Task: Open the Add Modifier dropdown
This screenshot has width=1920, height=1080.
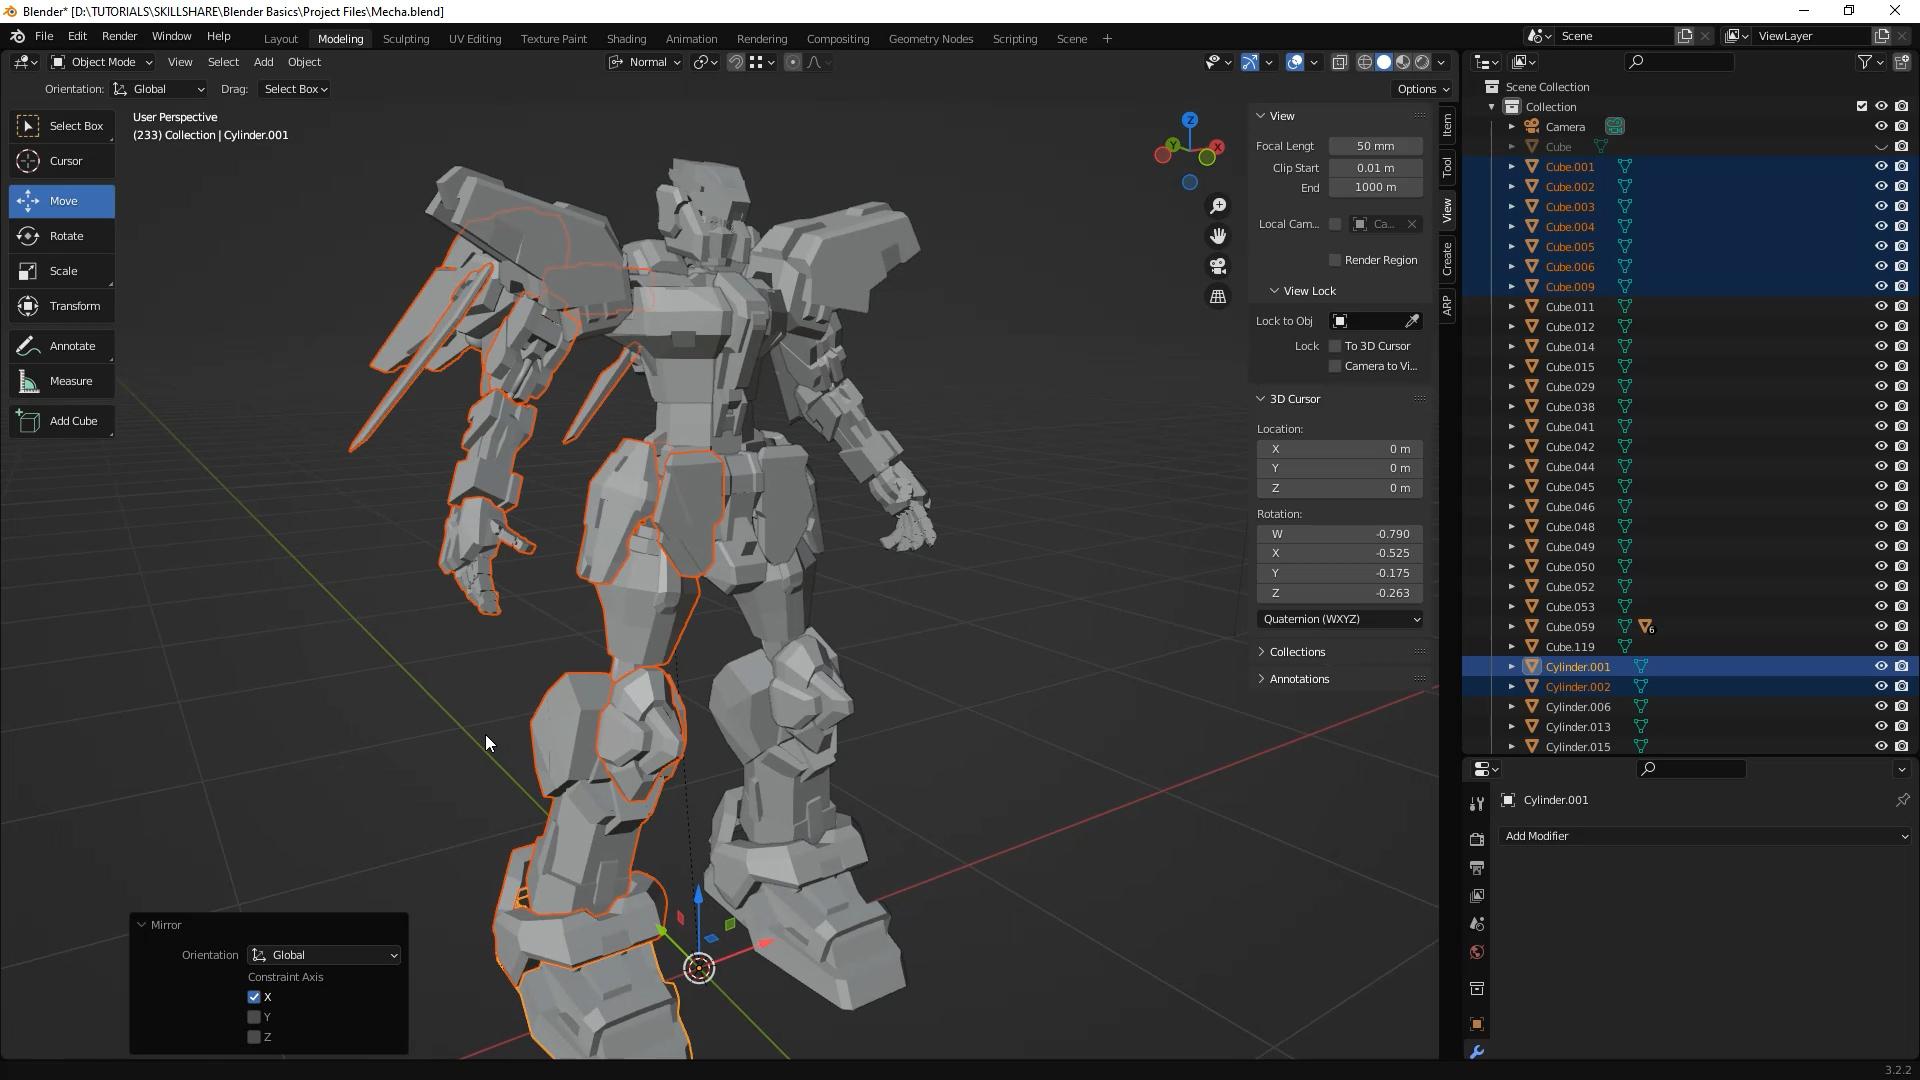Action: (1706, 836)
